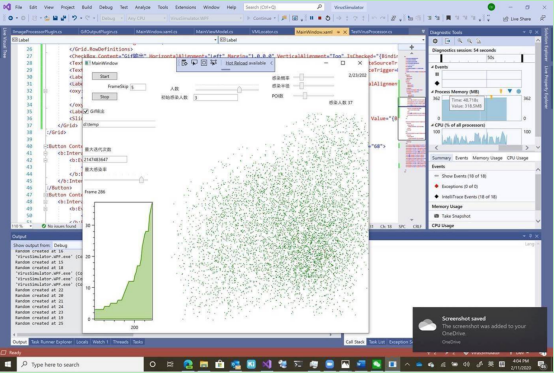554x373 pixels.
Task: Click the Restart debugging icon
Action: 328,18
